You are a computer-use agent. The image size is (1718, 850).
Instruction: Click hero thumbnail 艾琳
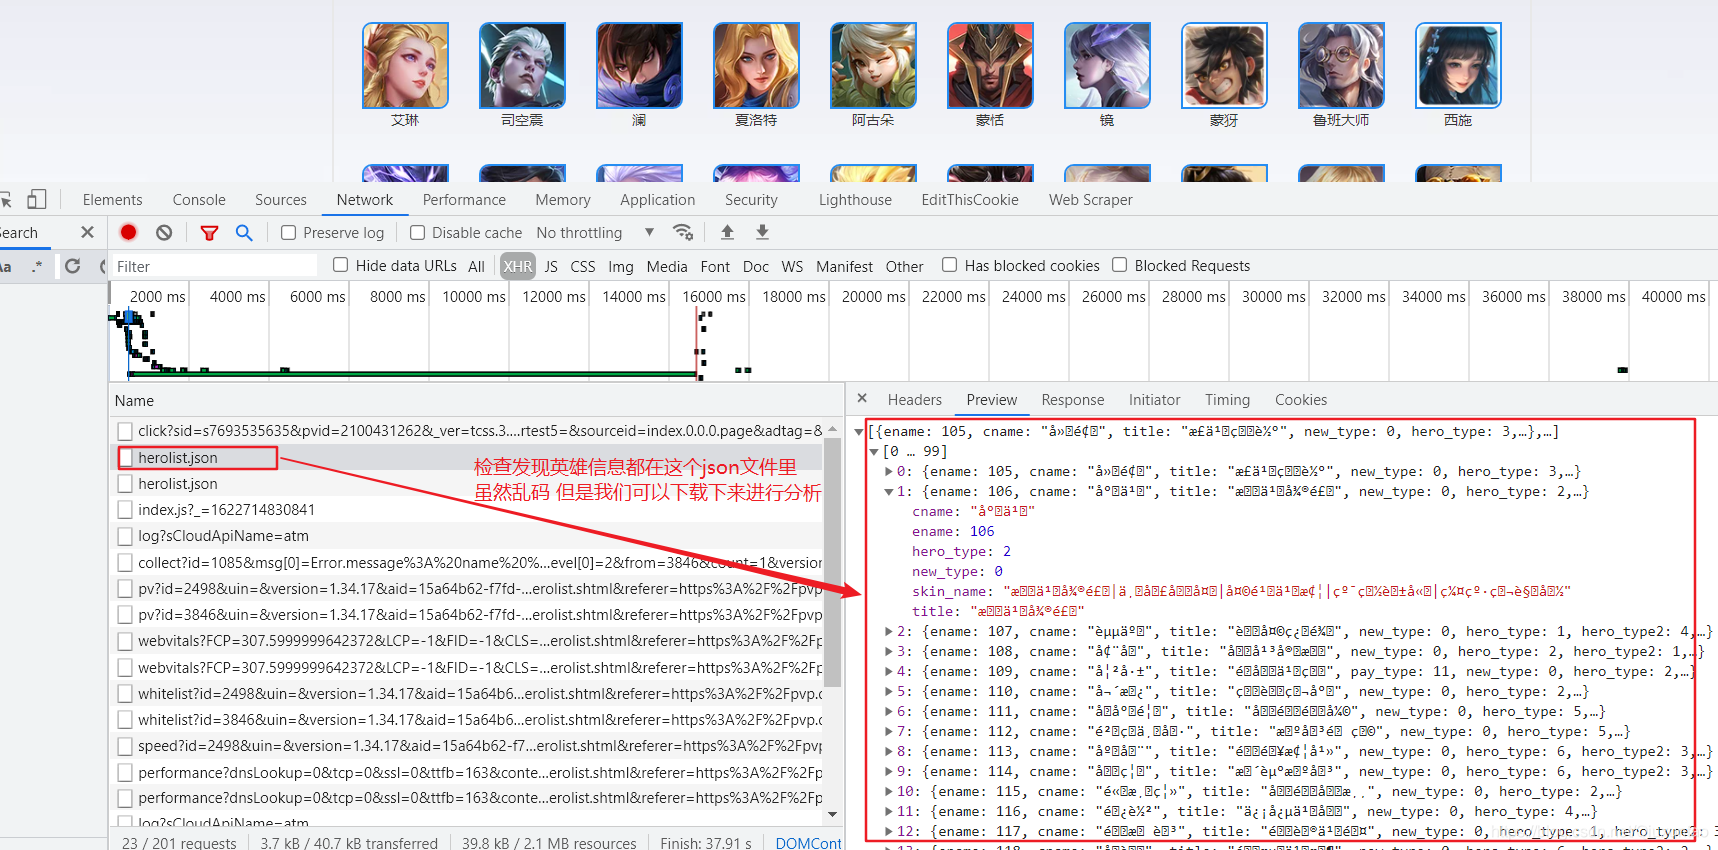tap(405, 65)
